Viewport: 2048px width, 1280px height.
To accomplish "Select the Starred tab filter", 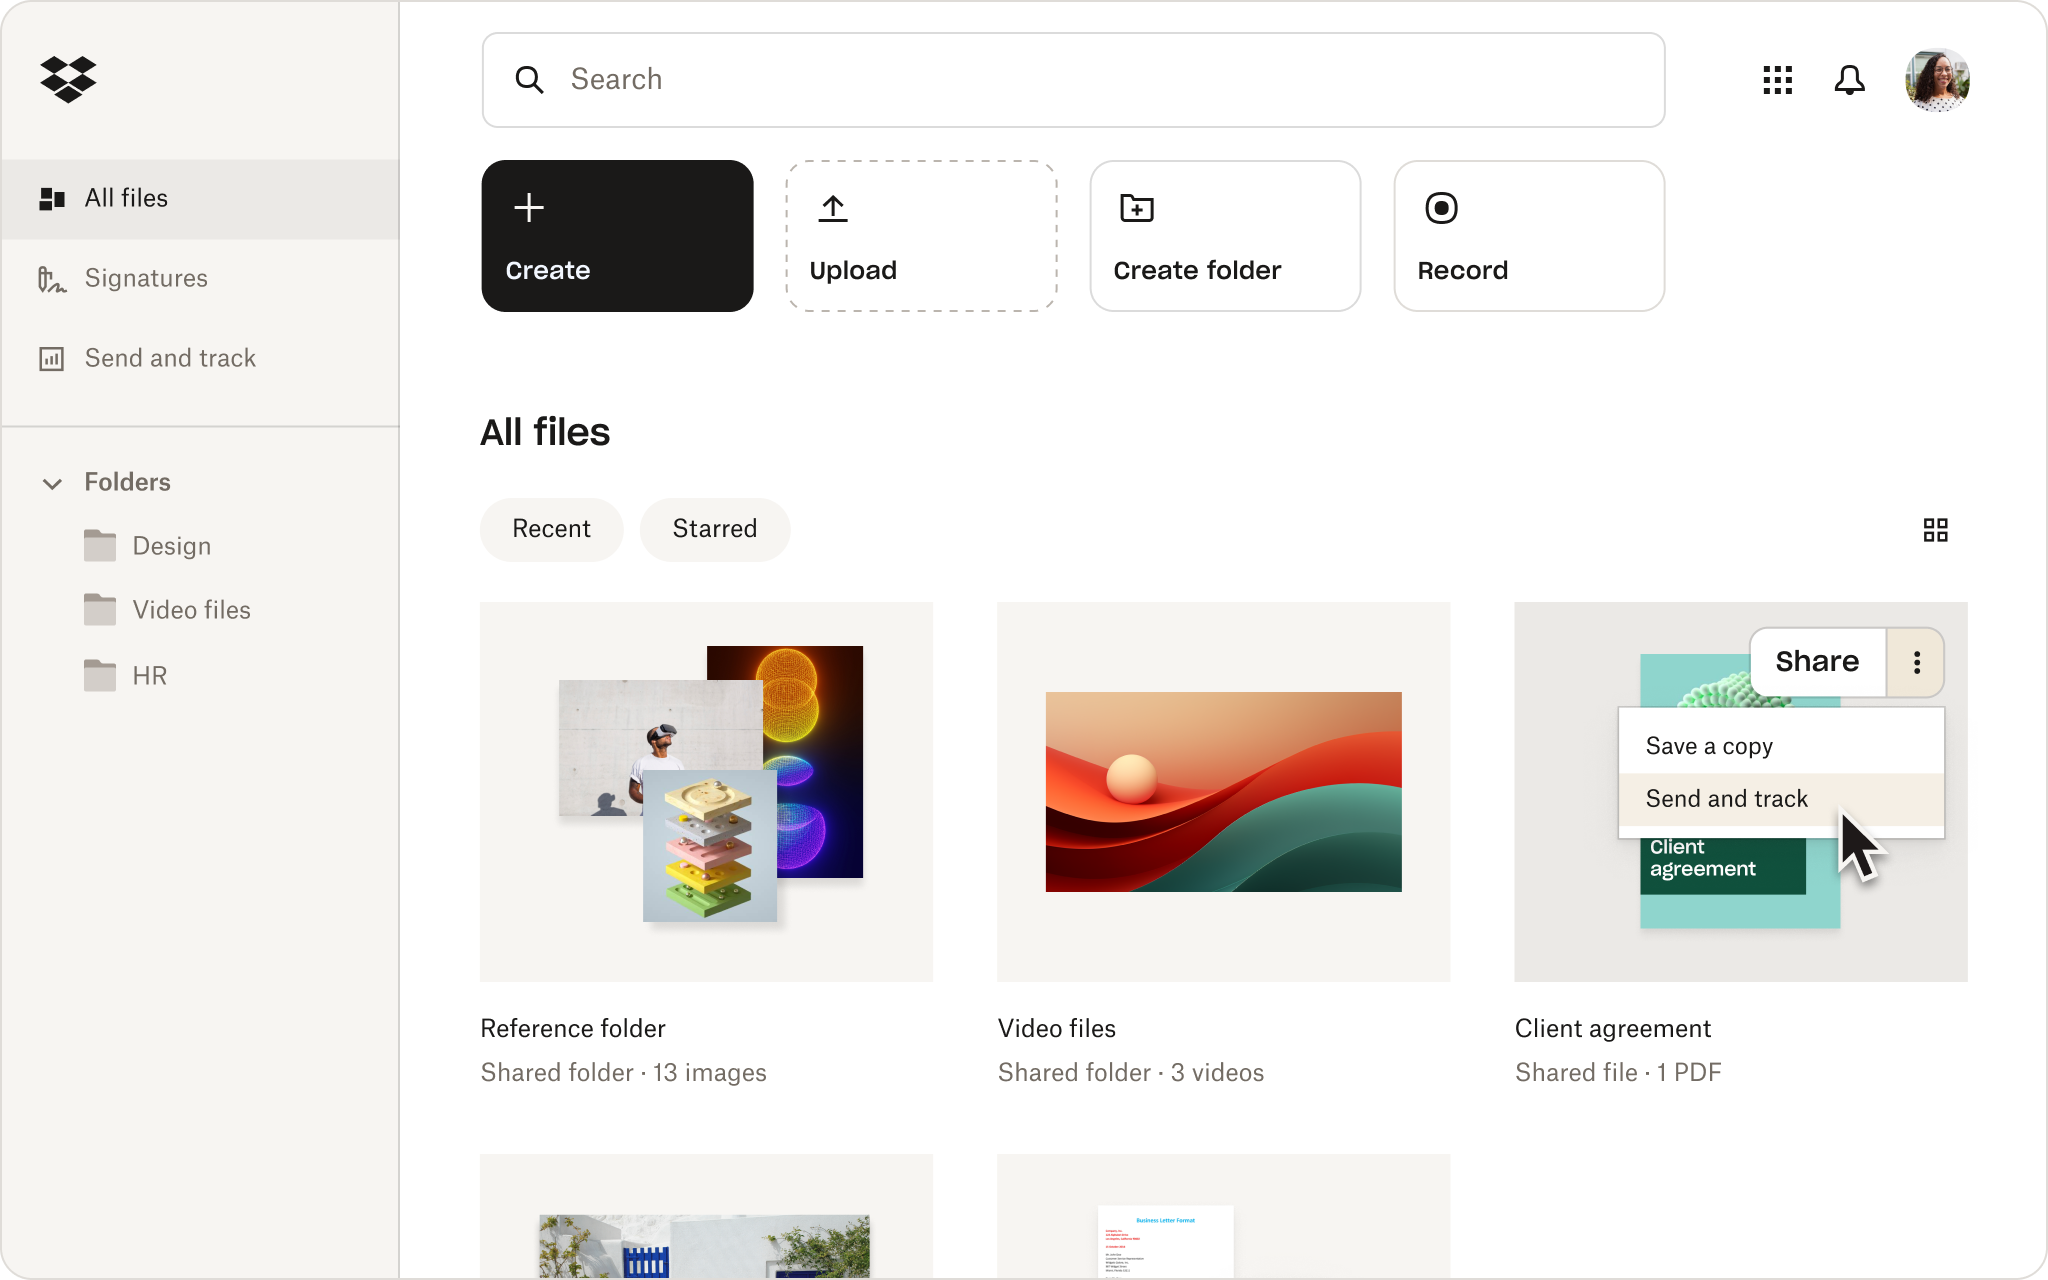I will (714, 528).
